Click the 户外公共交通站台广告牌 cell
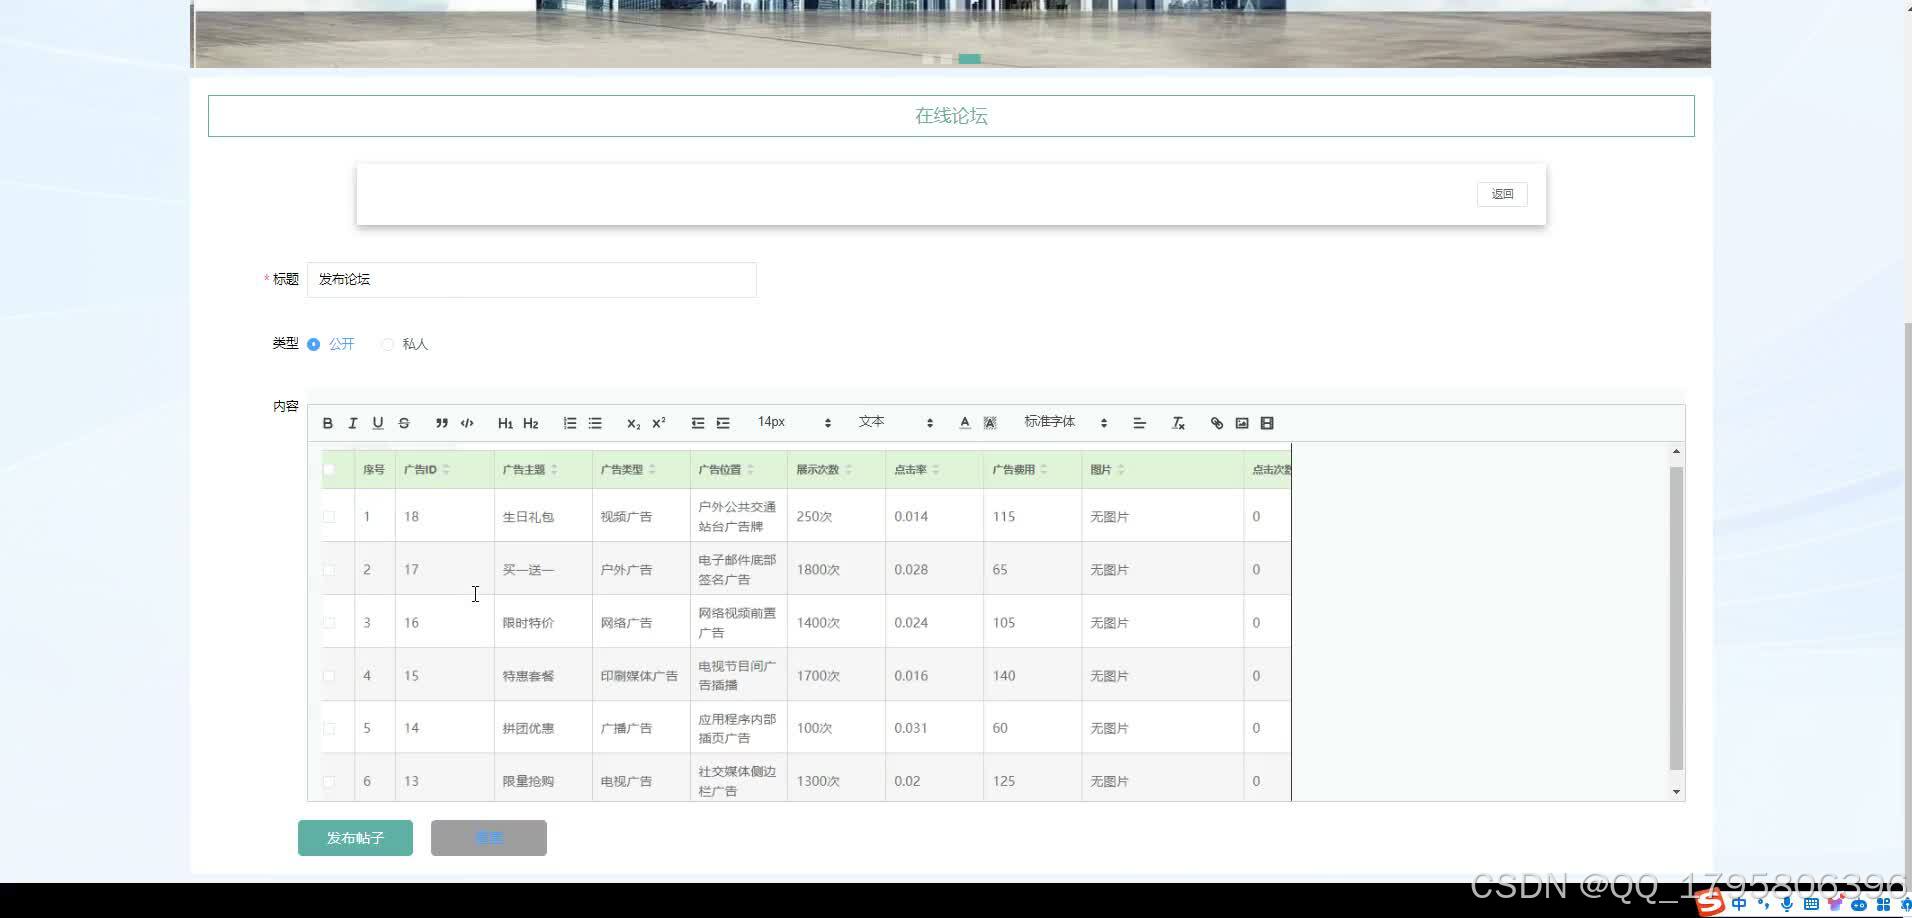This screenshot has height=918, width=1912. (x=737, y=516)
